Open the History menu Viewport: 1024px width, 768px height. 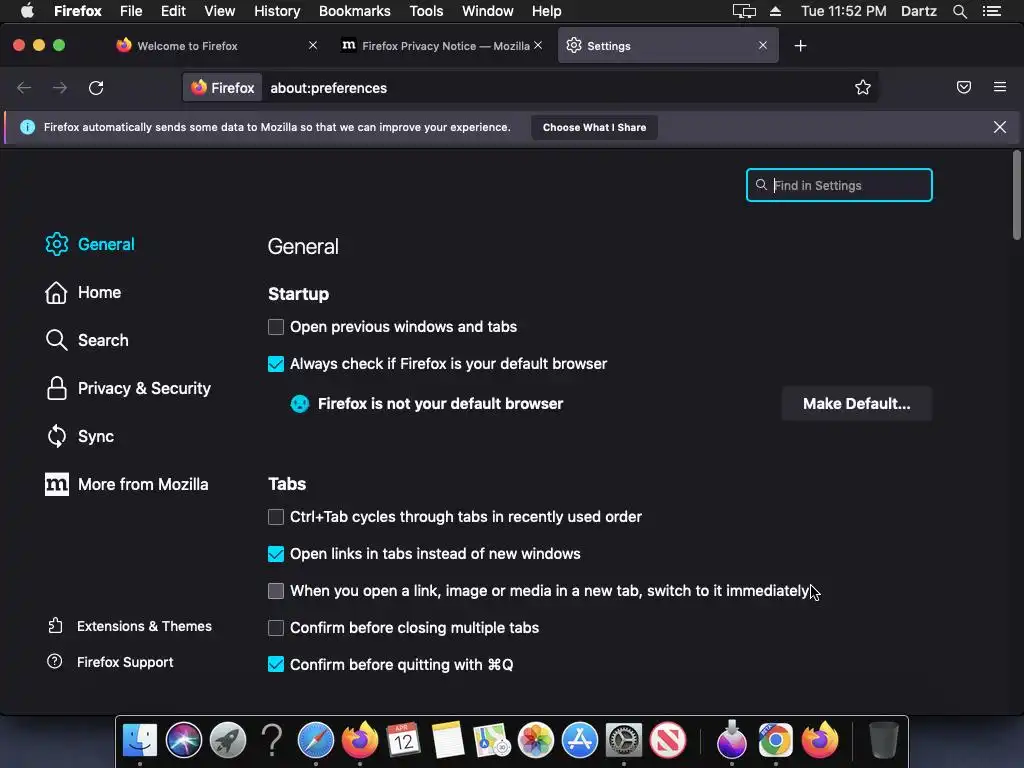coord(277,11)
